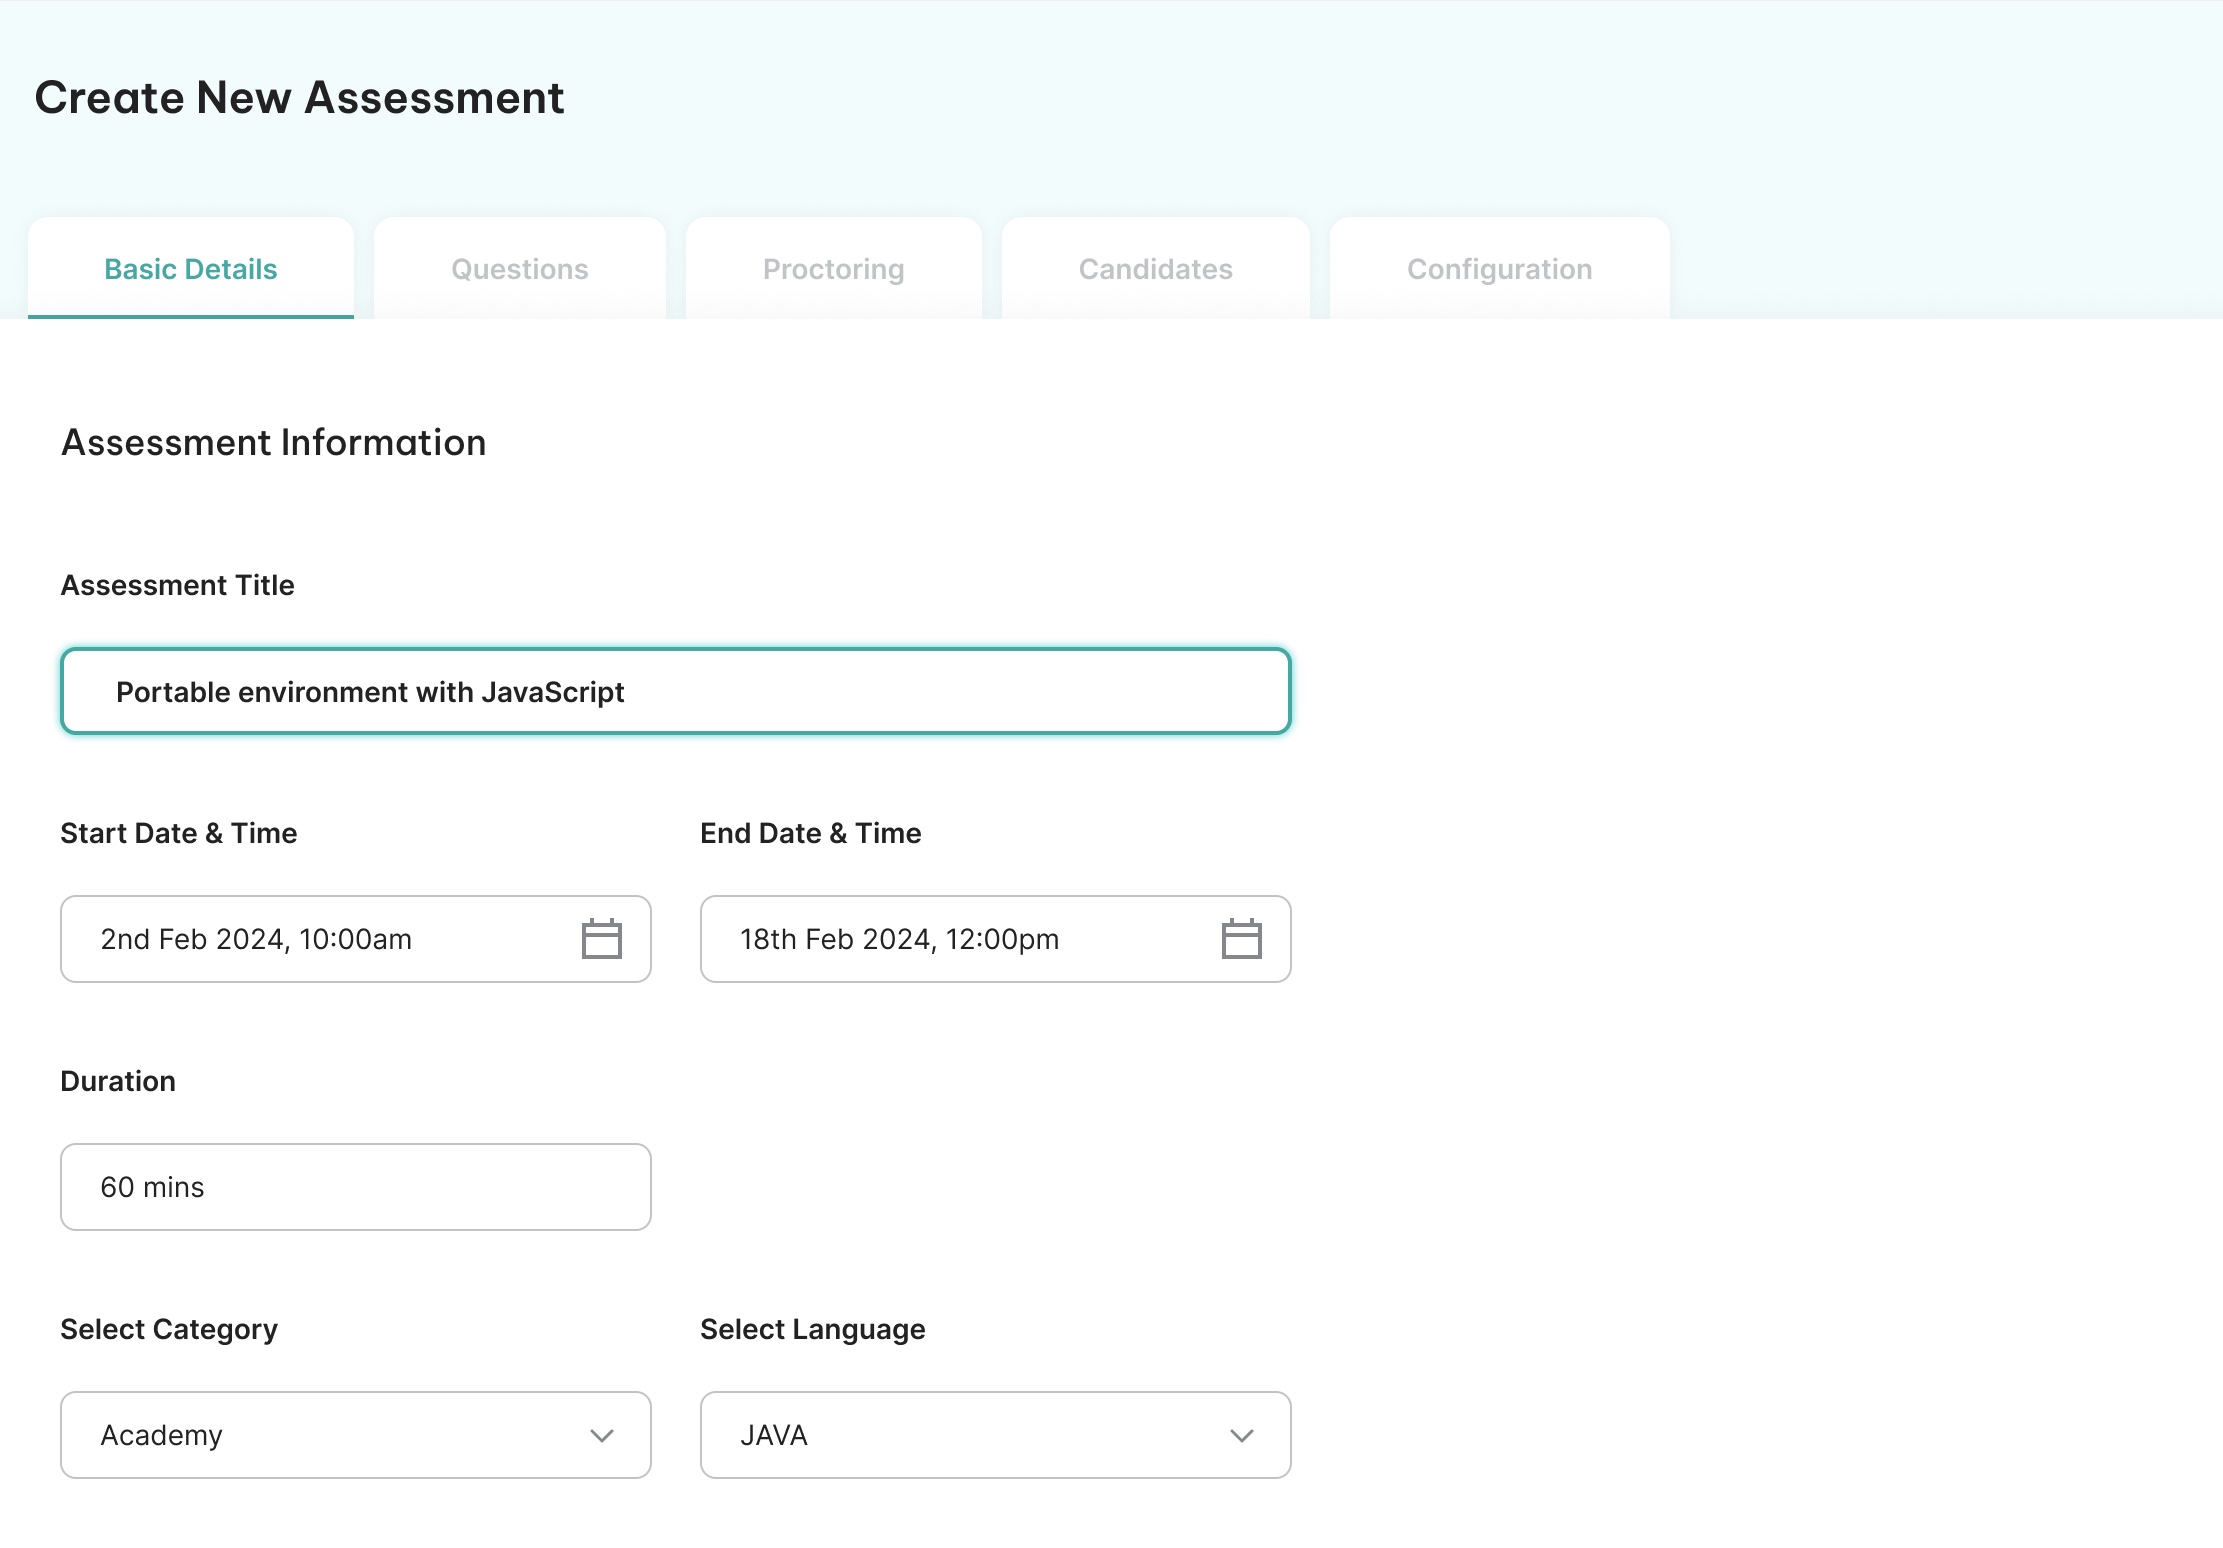Click the Select Language dropdown chevron
Screen dimensions: 2223x1548
point(1242,1435)
